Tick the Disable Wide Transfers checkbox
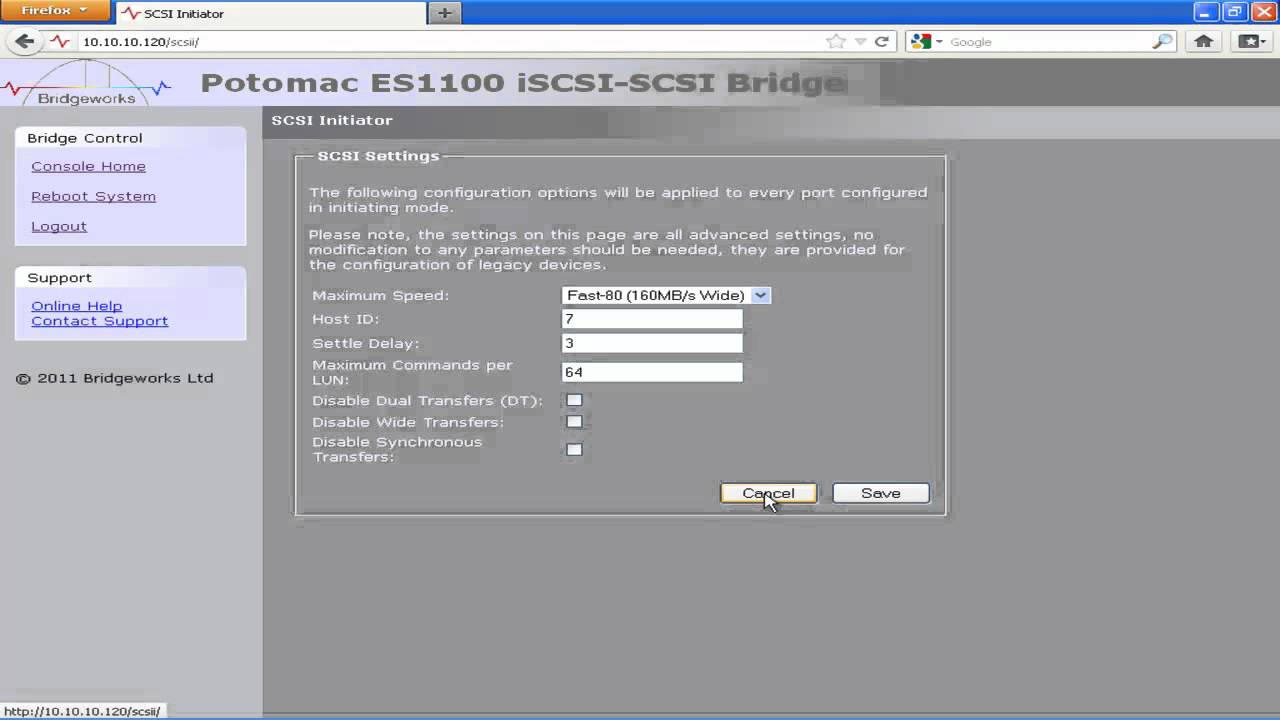 point(574,422)
